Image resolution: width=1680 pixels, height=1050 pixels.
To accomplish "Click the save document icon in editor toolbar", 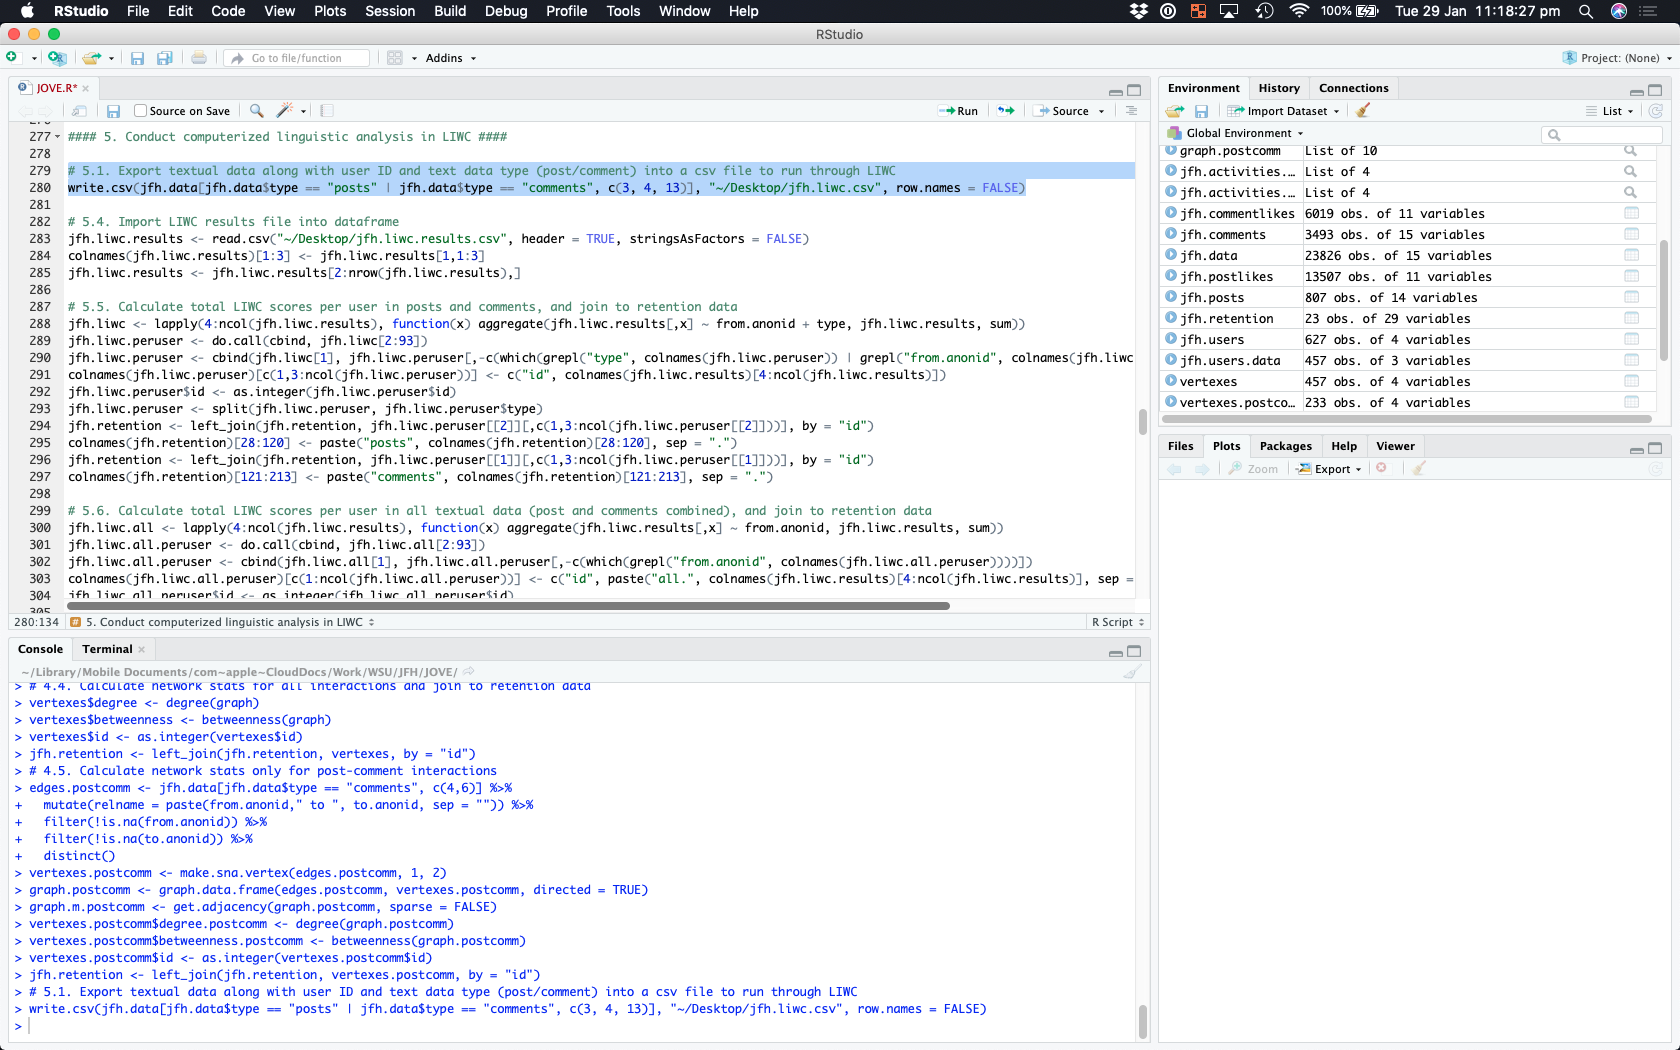I will pyautogui.click(x=113, y=111).
